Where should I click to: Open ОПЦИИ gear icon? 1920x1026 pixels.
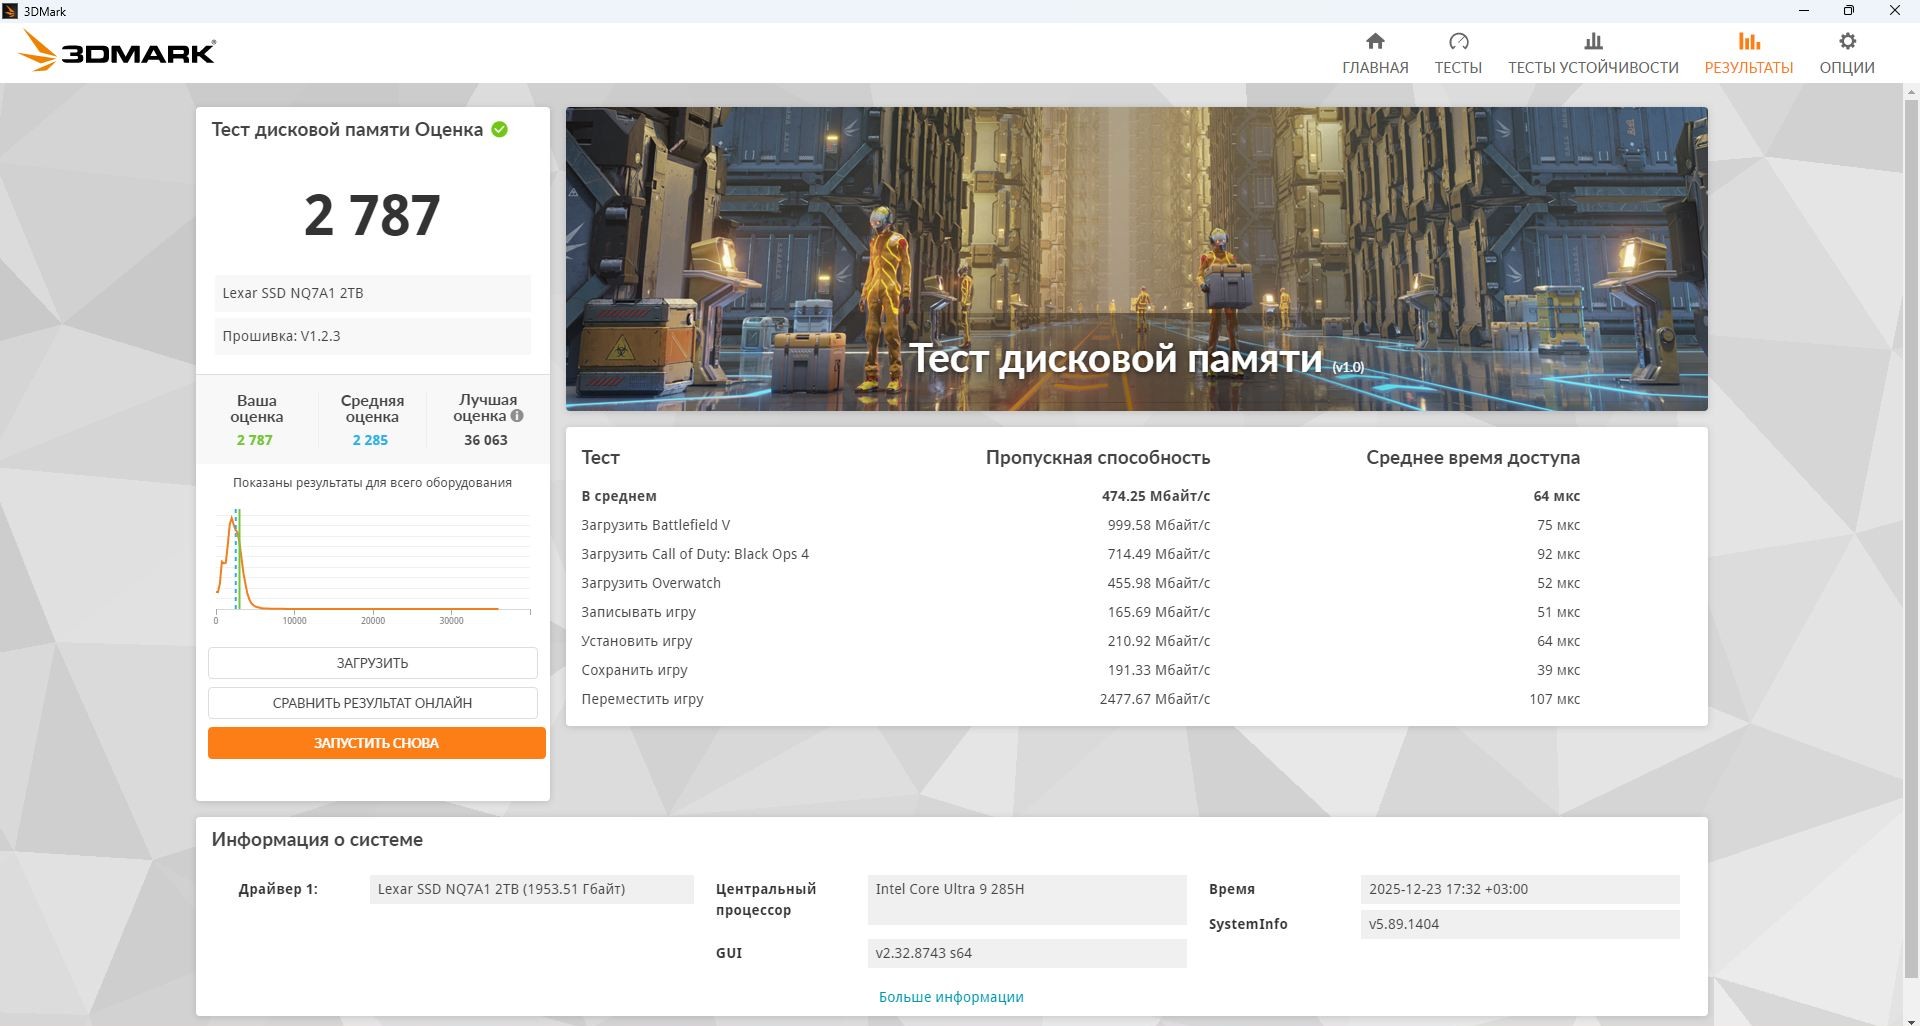(x=1847, y=41)
